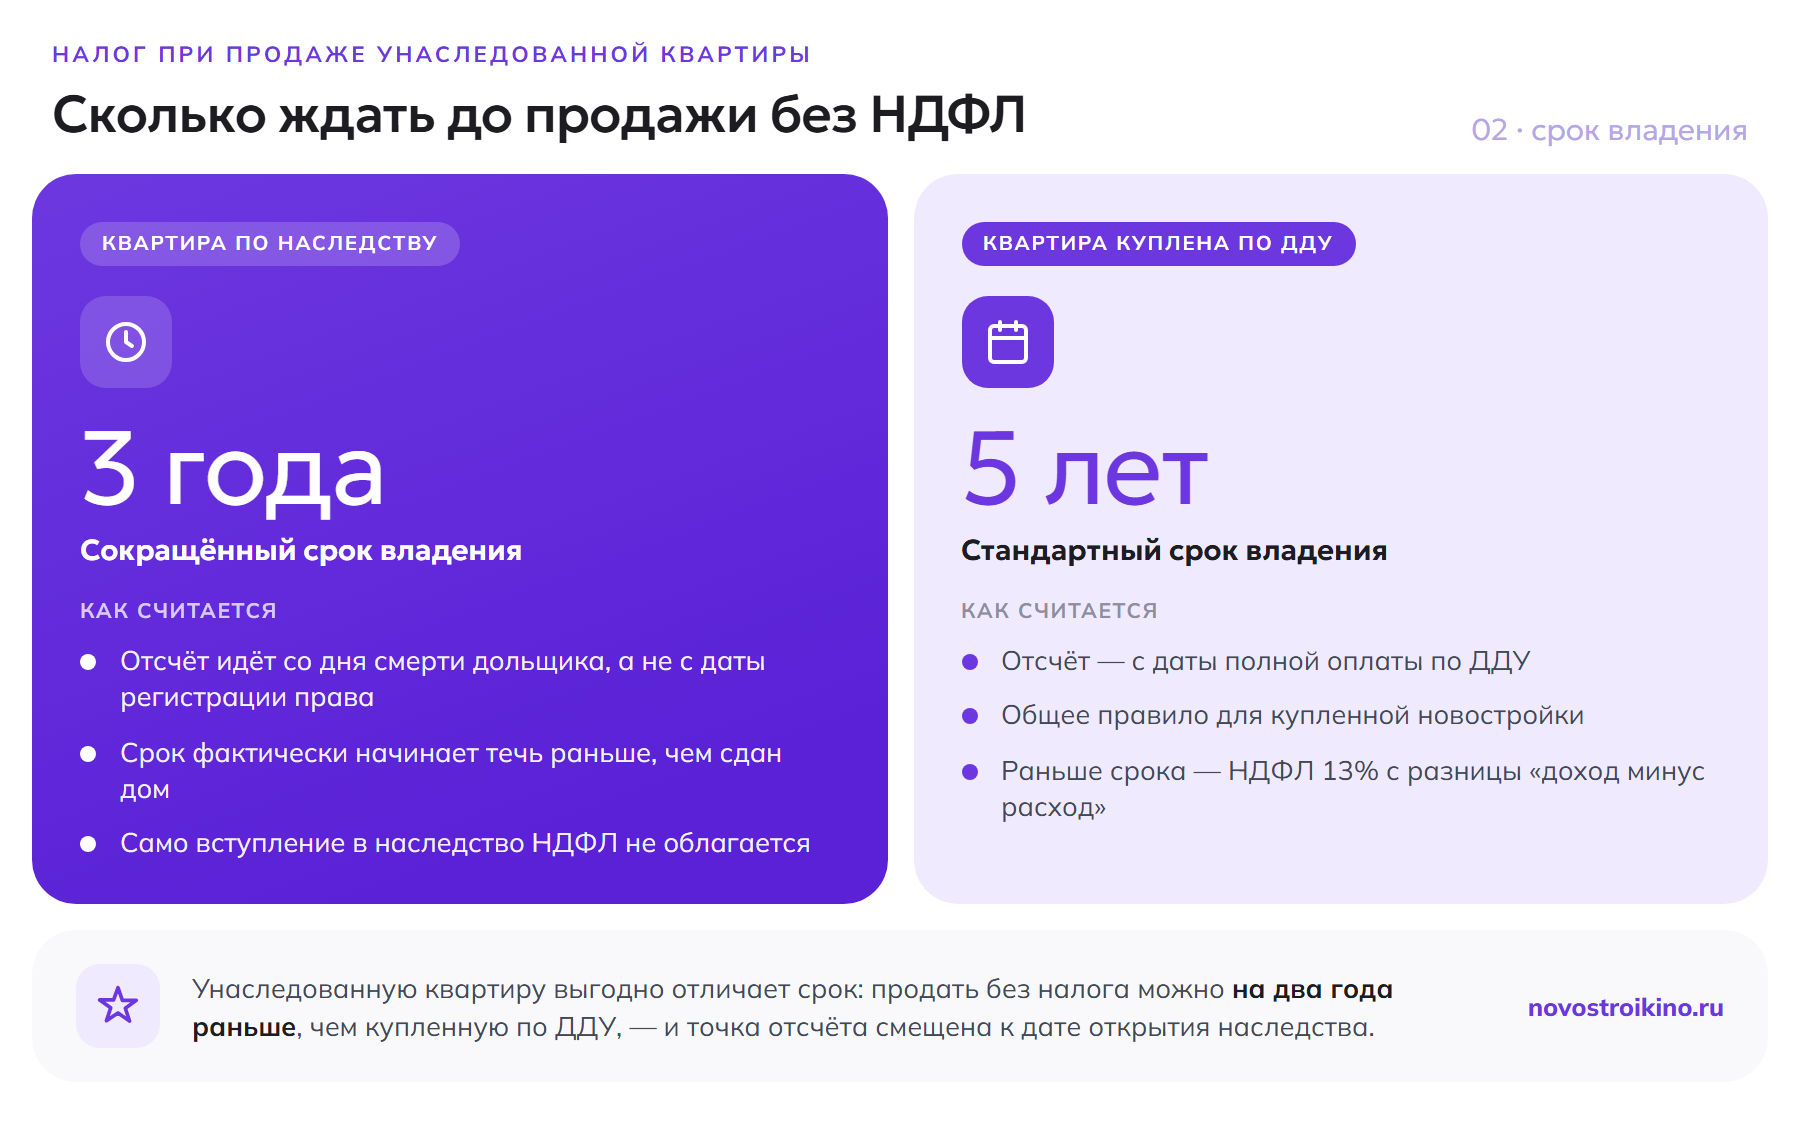Click the clock icon in the purple card
Viewport: 1800px width, 1148px height.
[126, 342]
